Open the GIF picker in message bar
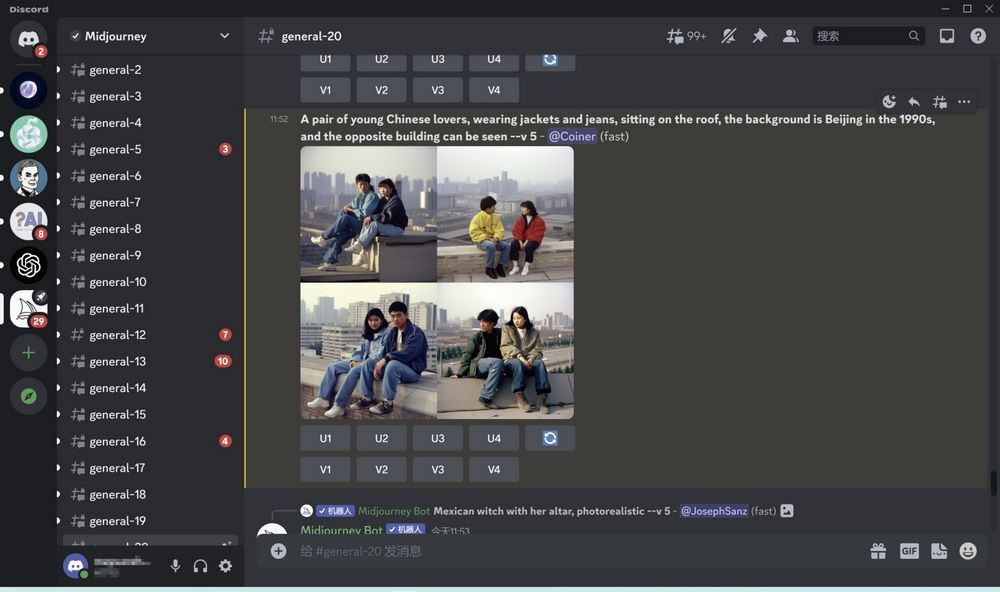The width and height of the screenshot is (1000, 592). [x=908, y=551]
